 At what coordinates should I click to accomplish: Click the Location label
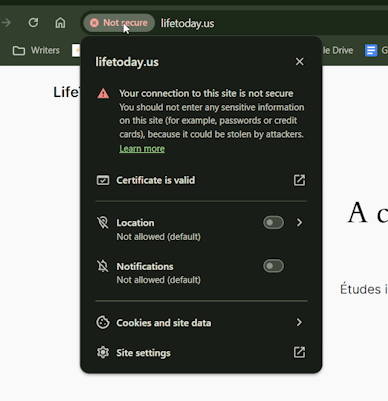point(135,223)
